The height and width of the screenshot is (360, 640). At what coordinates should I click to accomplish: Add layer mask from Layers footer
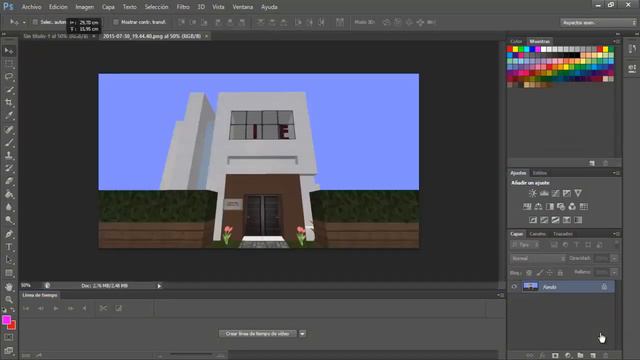click(x=555, y=356)
